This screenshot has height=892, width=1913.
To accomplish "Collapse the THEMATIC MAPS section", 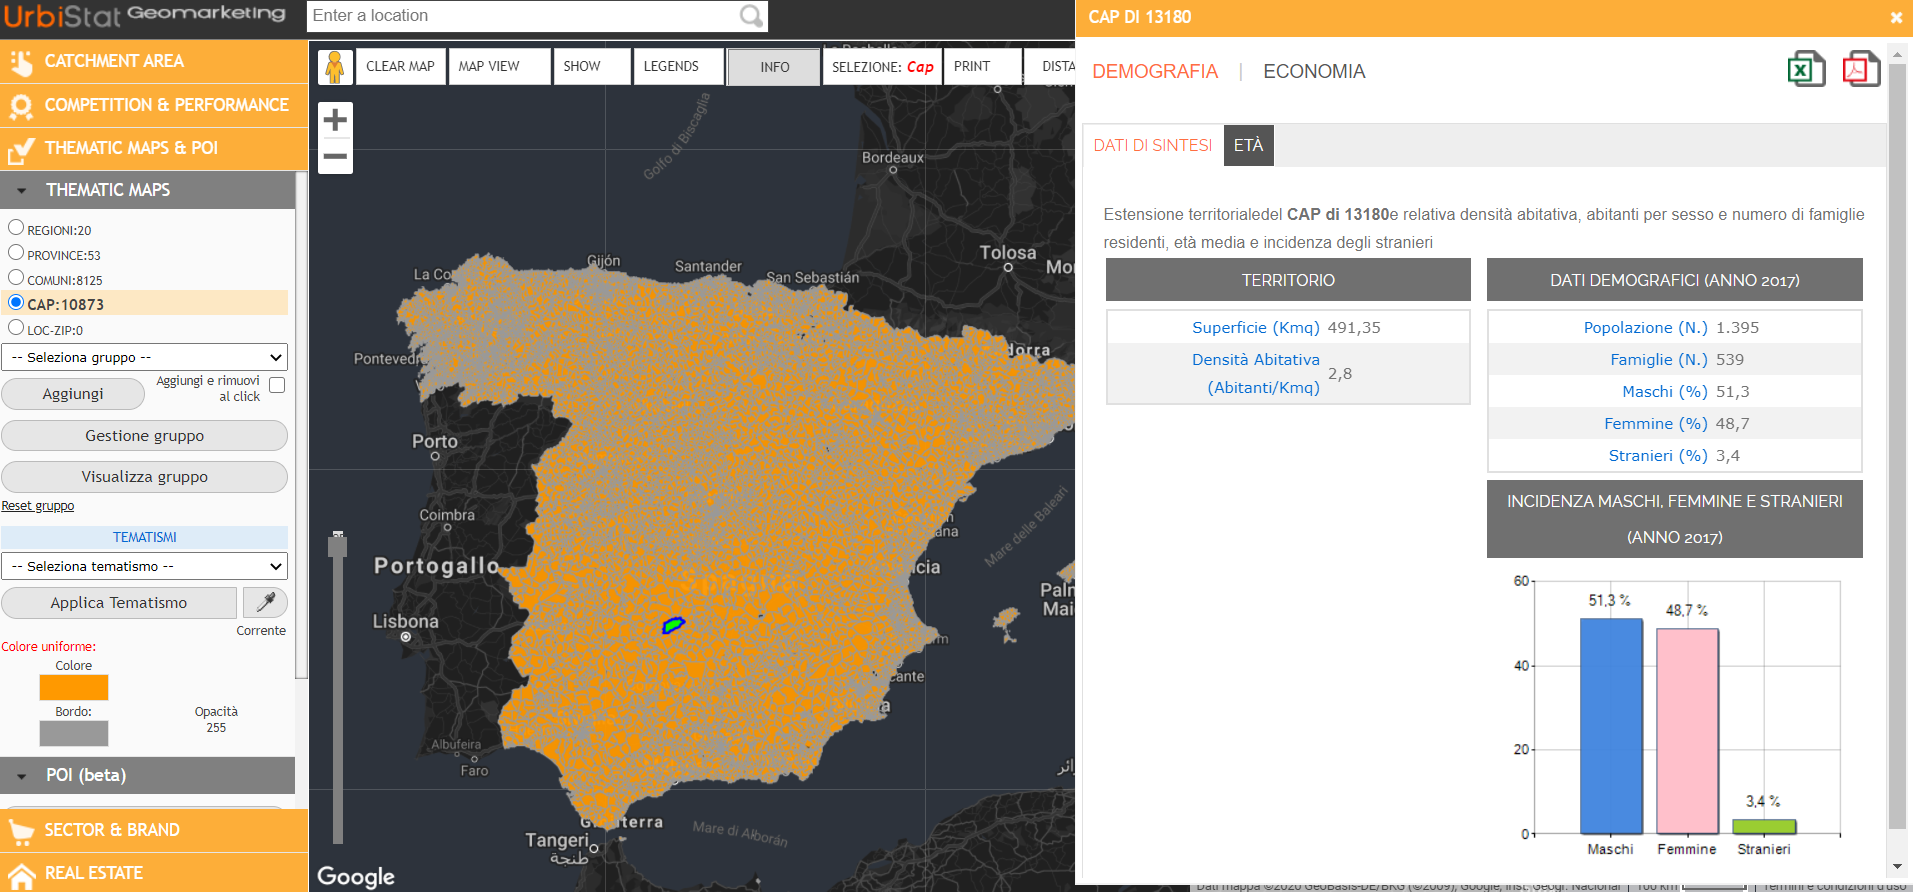I will 147,190.
